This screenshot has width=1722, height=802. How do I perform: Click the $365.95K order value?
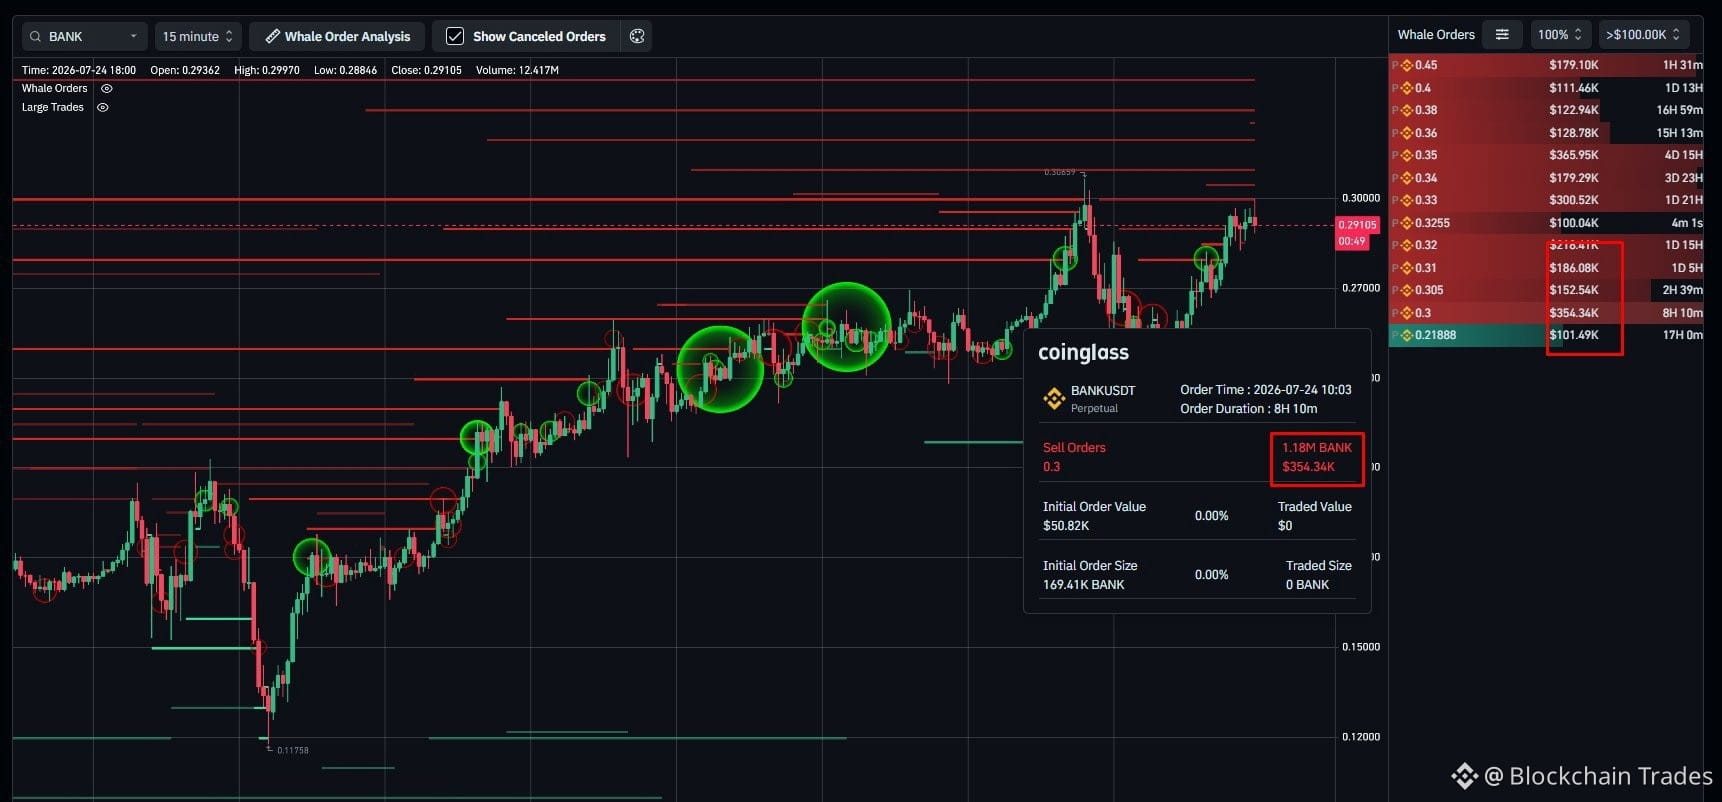[1574, 155]
